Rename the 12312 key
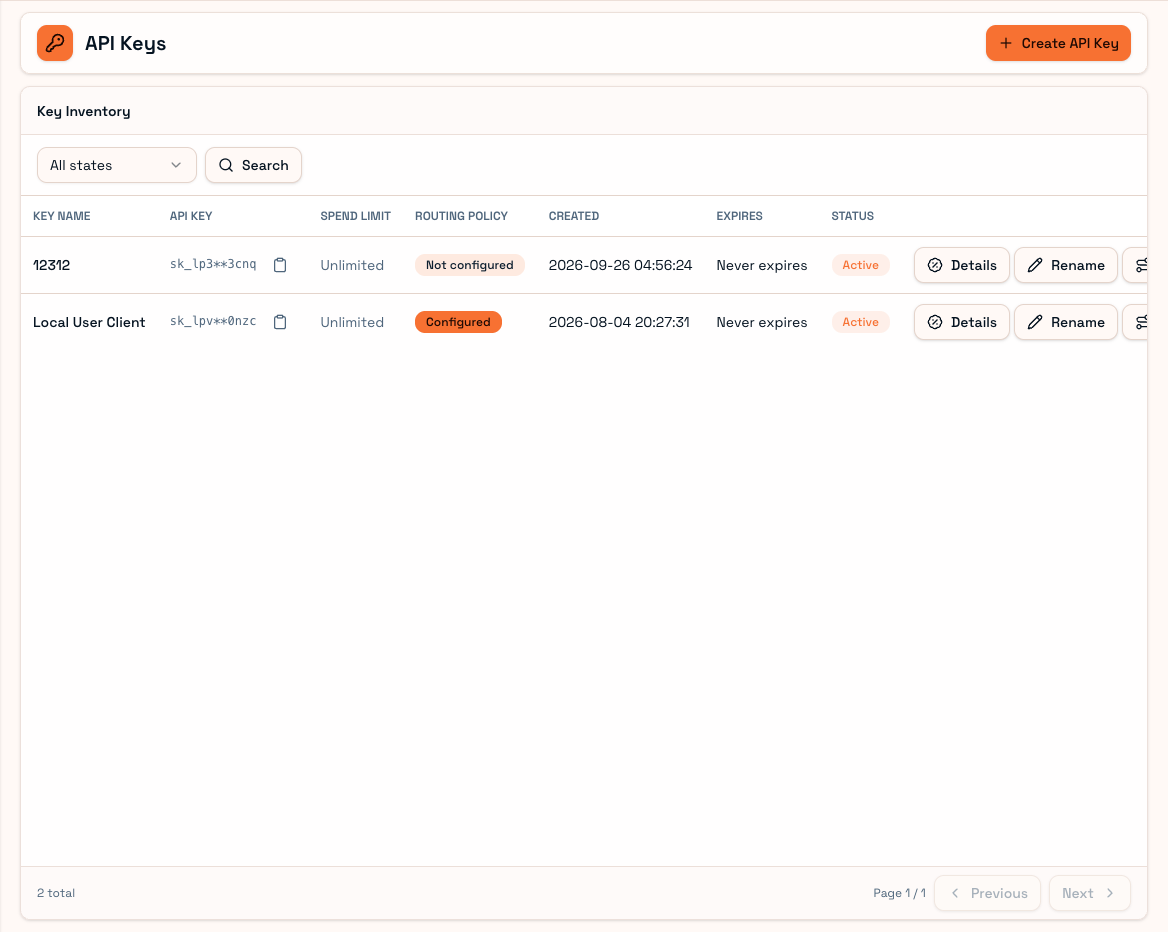1168x932 pixels. pyautogui.click(x=1066, y=265)
